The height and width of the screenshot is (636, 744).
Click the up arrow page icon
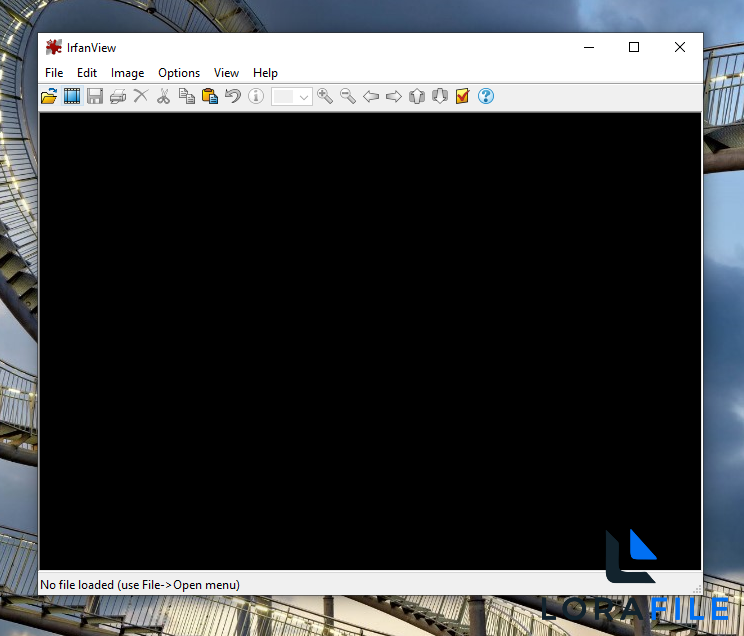[417, 96]
